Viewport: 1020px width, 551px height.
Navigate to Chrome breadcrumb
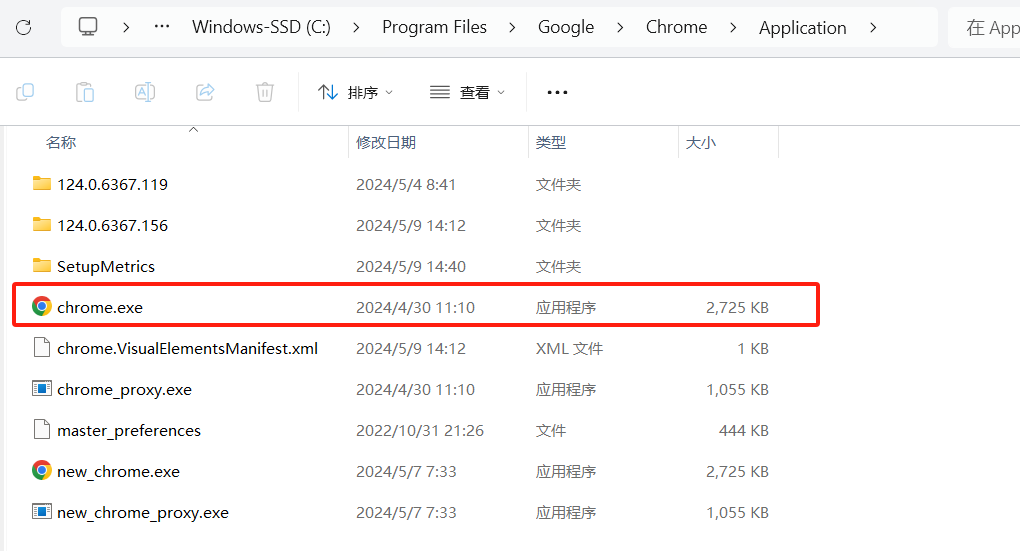click(676, 27)
